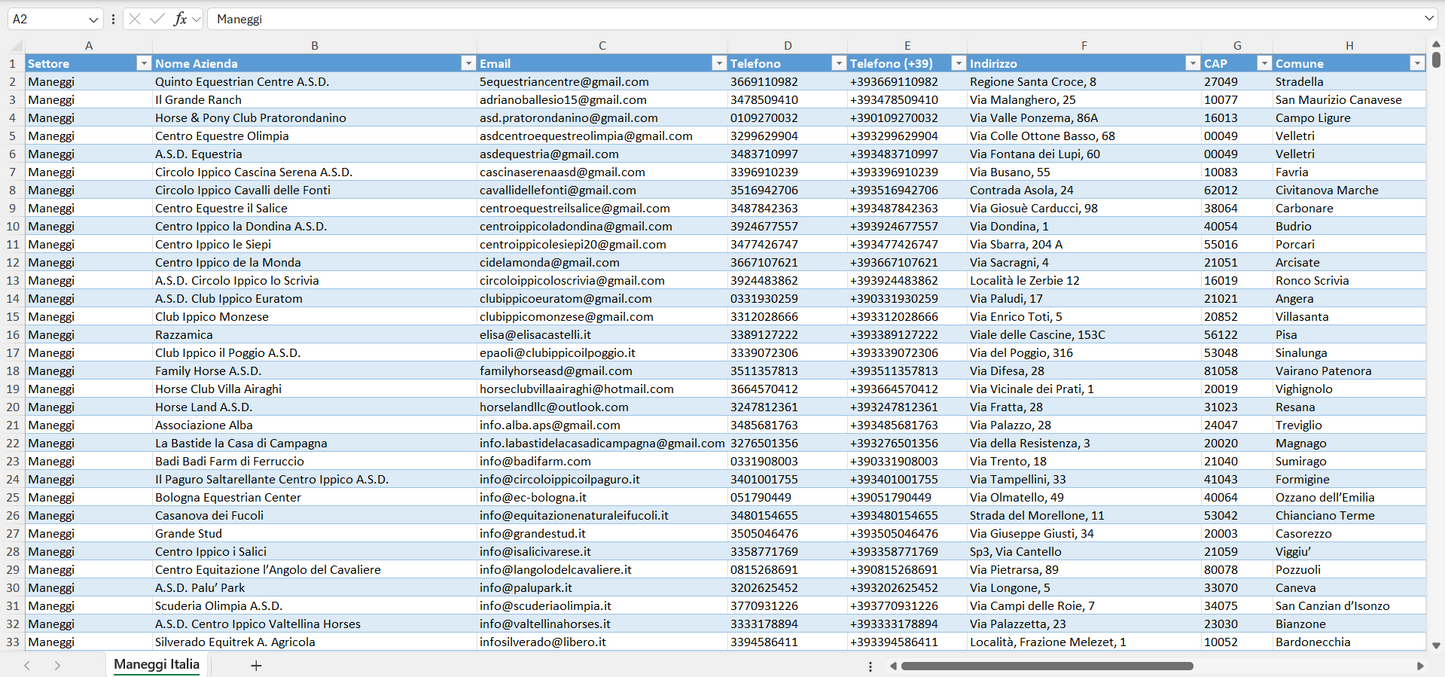Click the Cancel X icon in formula bar
This screenshot has height=677, width=1445.
point(135,19)
